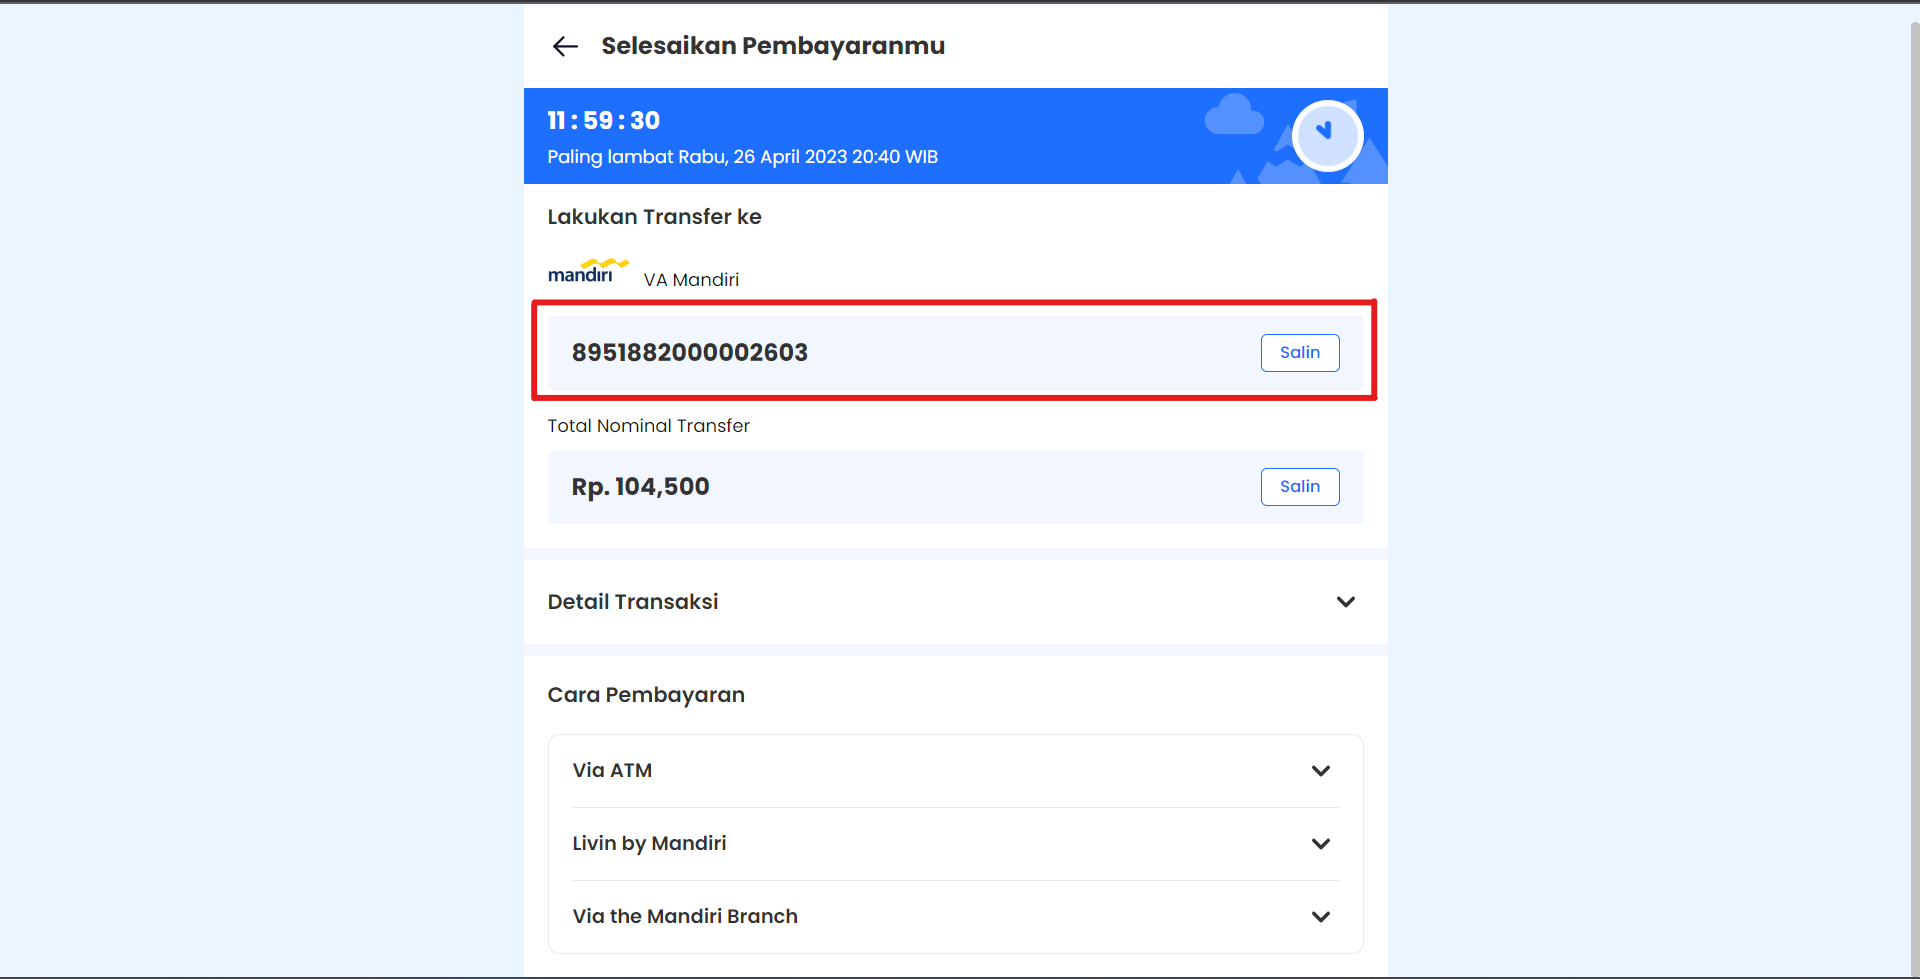Screen dimensions: 1920x979
Task: Click the Mandiri bank logo
Action: (588, 272)
